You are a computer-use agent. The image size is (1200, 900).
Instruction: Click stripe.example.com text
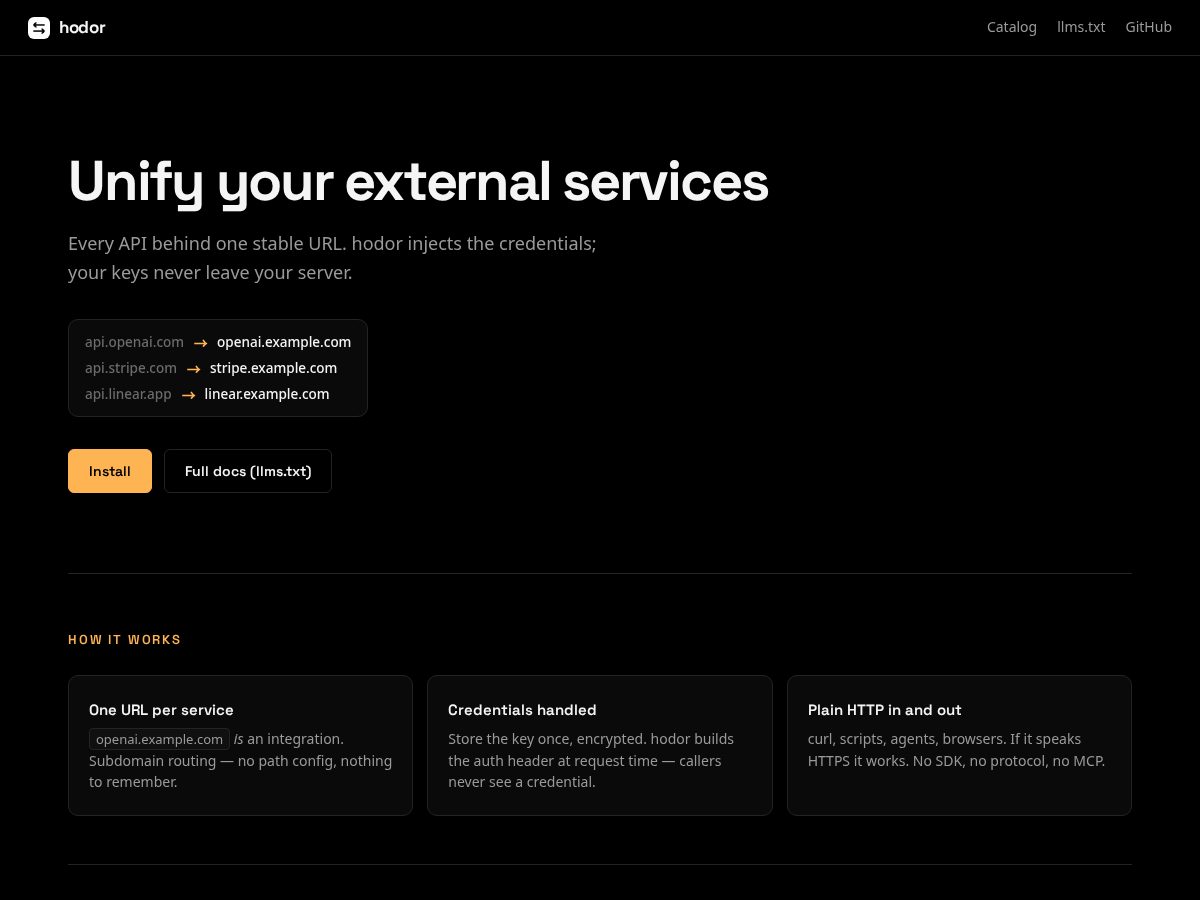(273, 368)
